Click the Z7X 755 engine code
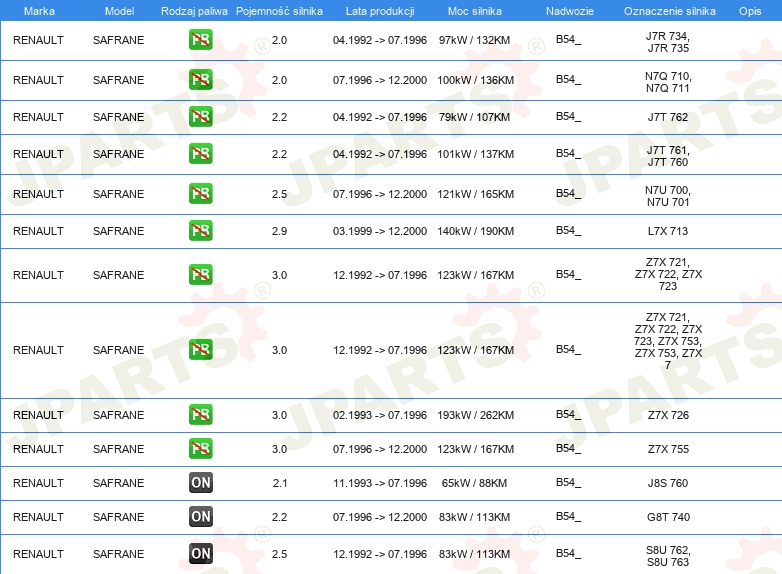The height and width of the screenshot is (574, 782). pos(668,449)
